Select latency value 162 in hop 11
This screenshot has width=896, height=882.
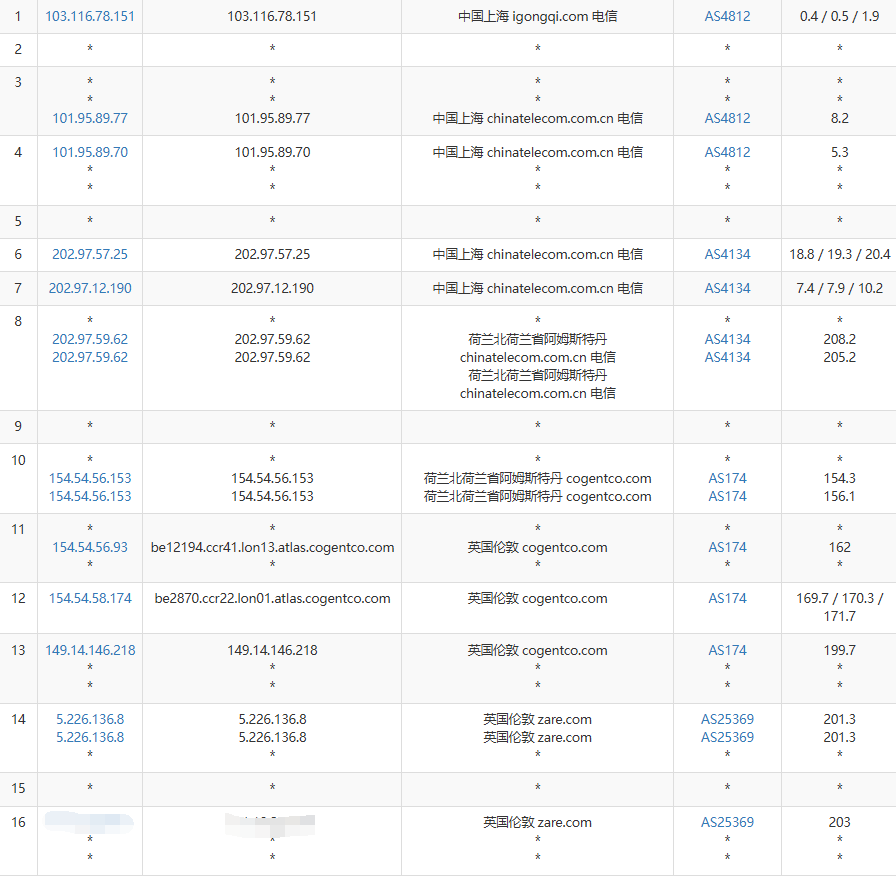coord(839,547)
